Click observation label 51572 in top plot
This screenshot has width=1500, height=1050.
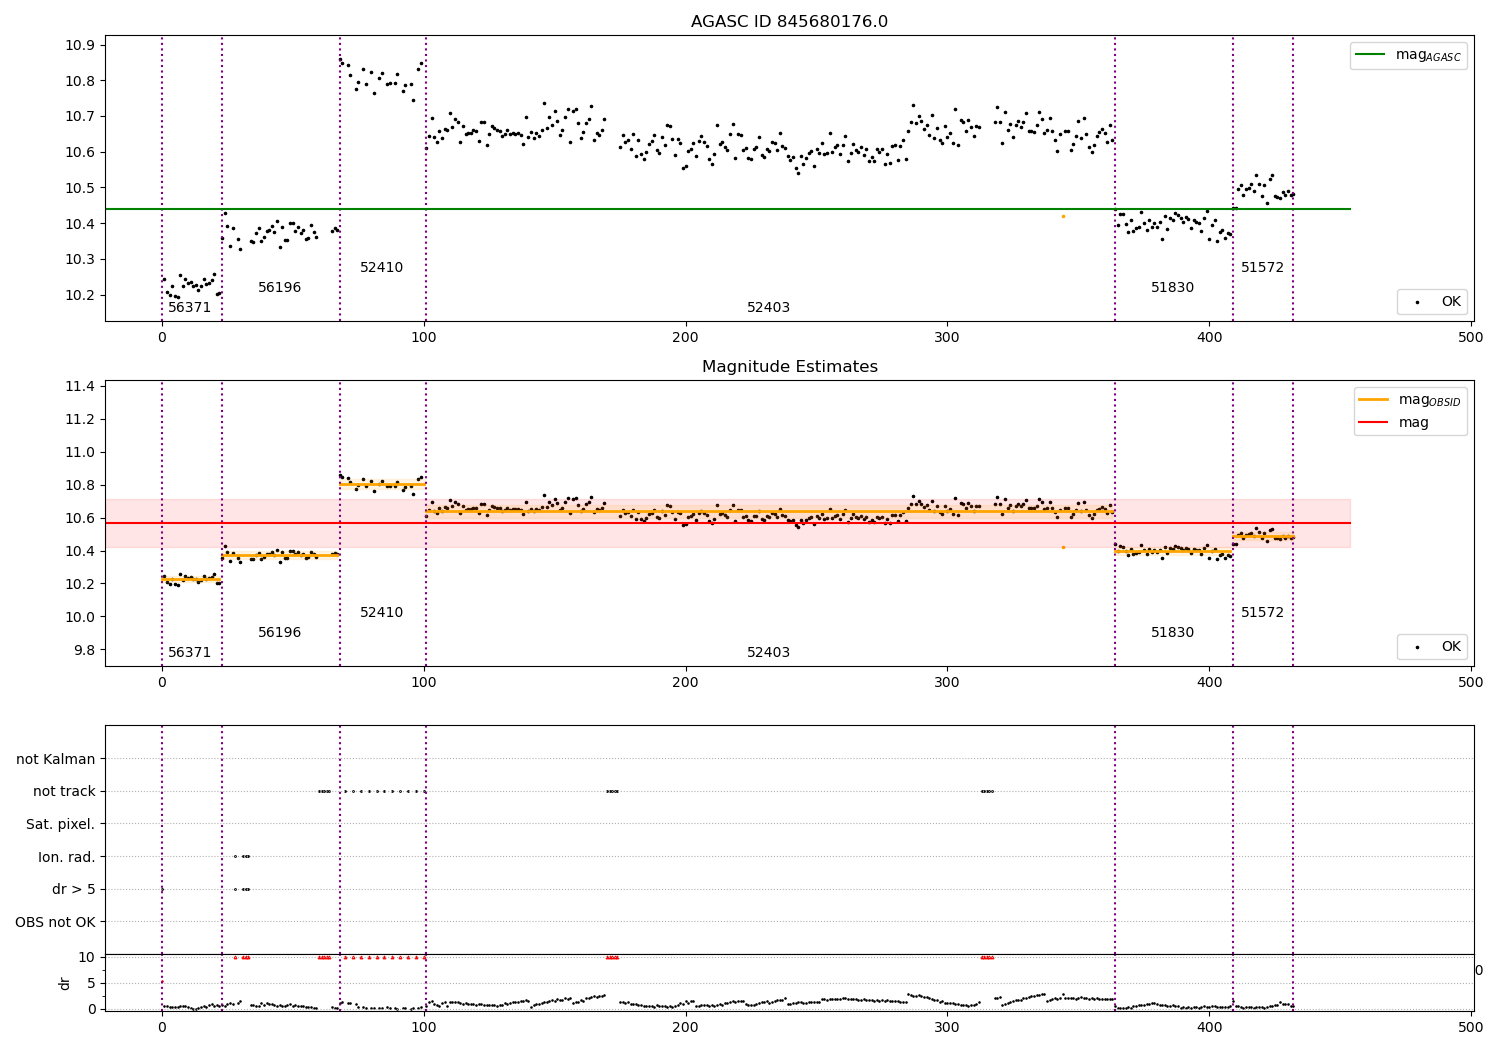(1262, 268)
